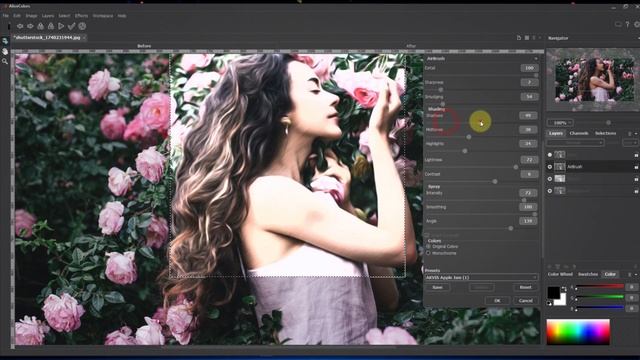The image size is (640, 360).
Task: Click the lock icon on the AirBrush layer row
Action: (636, 167)
